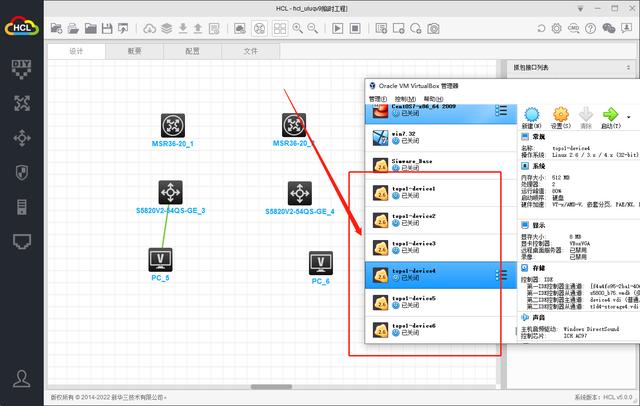The image size is (640, 406).
Task: Take a snapshot with the camera icon
Action: [433, 29]
